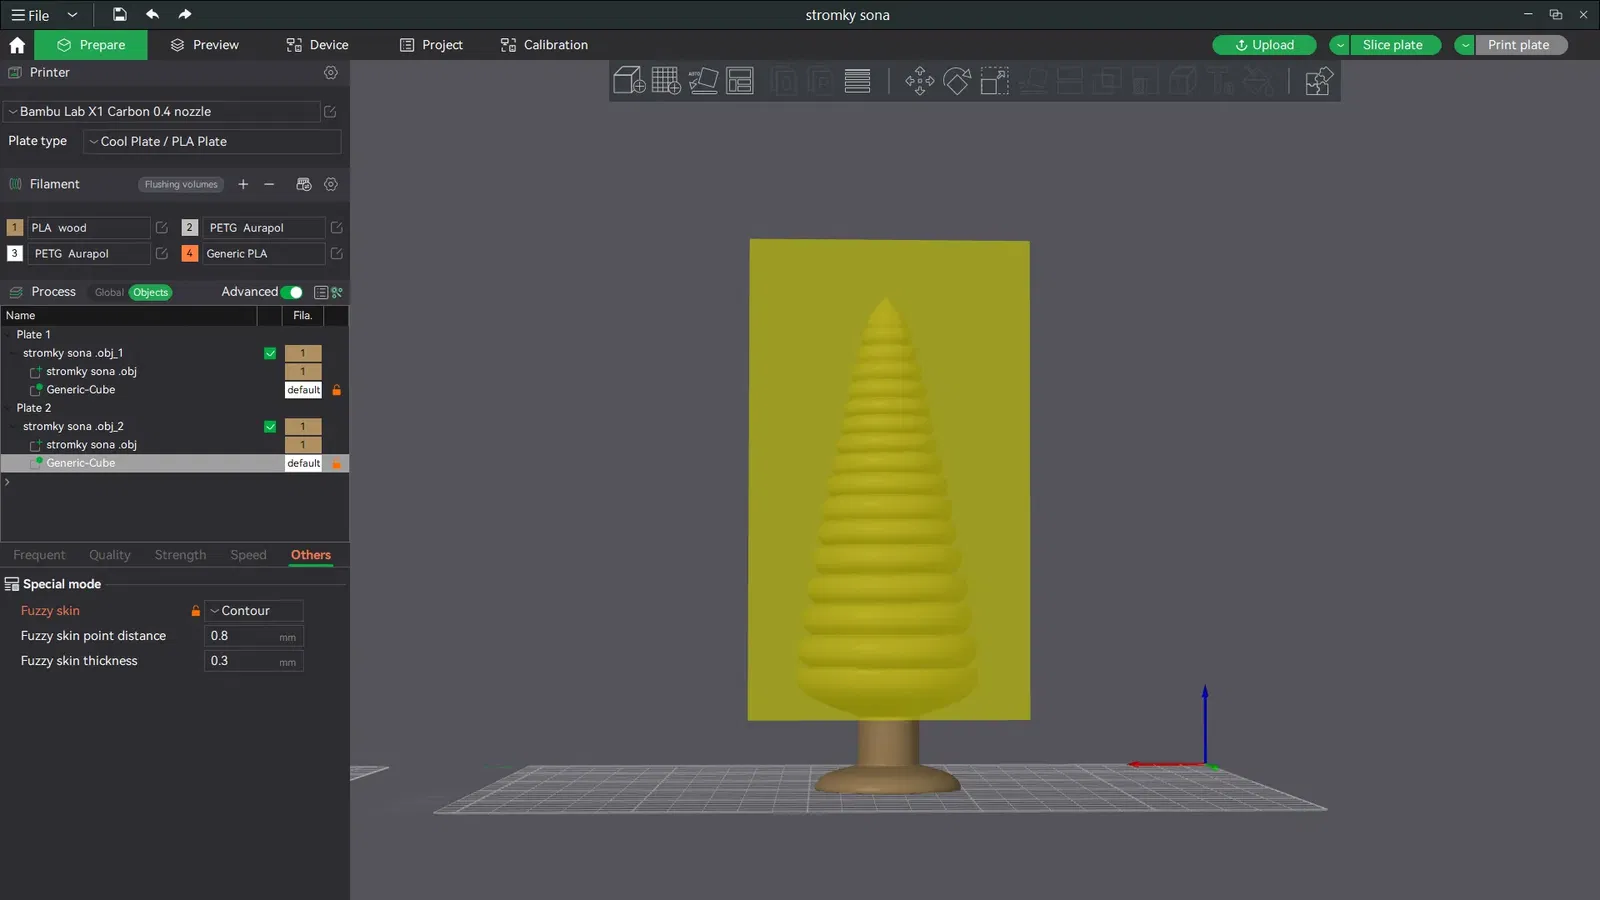Image resolution: width=1600 pixels, height=900 pixels.
Task: Open the Slice plate dropdown arrow
Action: coord(1339,45)
